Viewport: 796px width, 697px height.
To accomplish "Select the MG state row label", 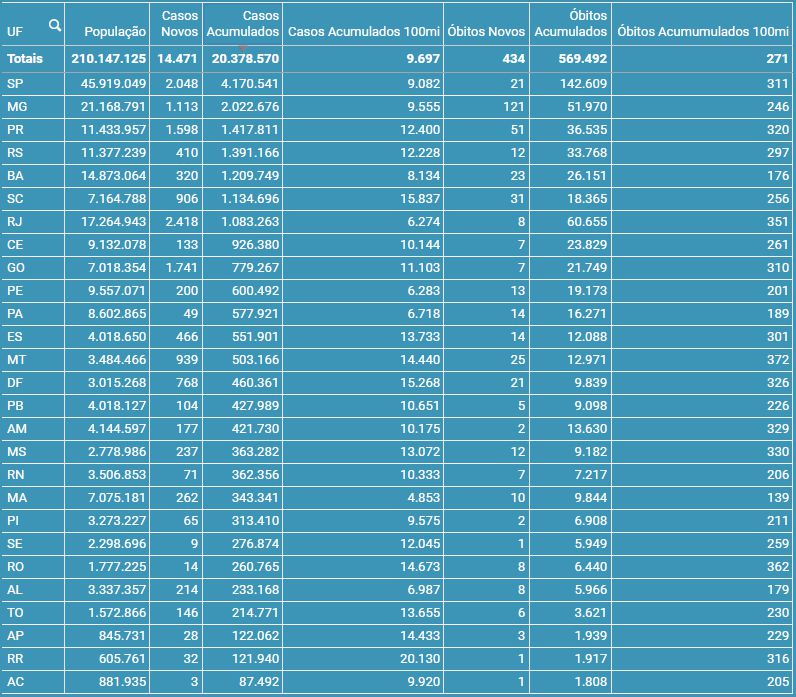I will [x=17, y=106].
